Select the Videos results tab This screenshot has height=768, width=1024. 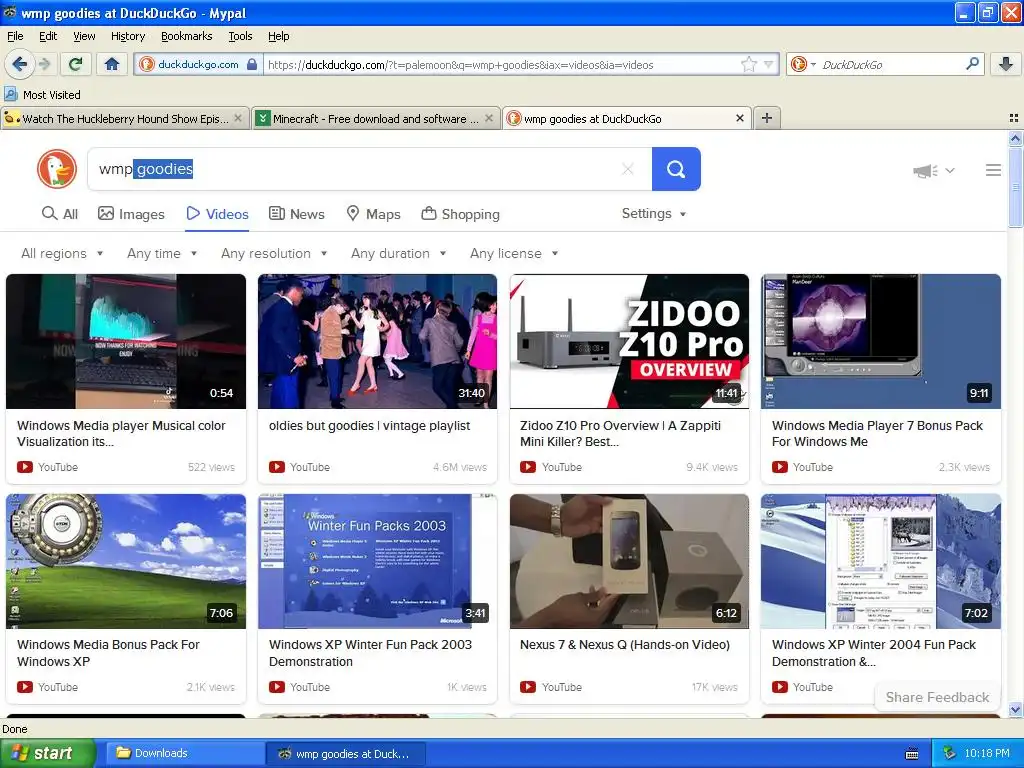[217, 214]
